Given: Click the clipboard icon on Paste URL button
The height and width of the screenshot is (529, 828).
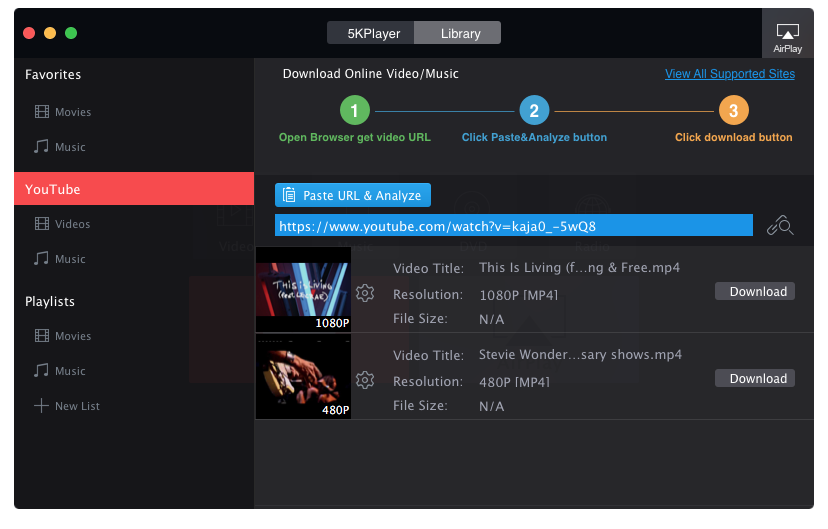Looking at the screenshot, I should tap(289, 195).
